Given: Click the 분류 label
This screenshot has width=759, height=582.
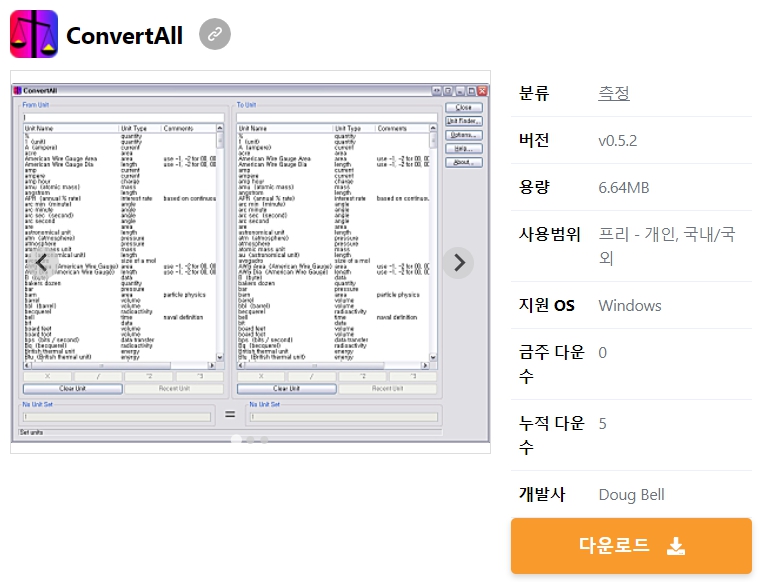Looking at the screenshot, I should (534, 93).
